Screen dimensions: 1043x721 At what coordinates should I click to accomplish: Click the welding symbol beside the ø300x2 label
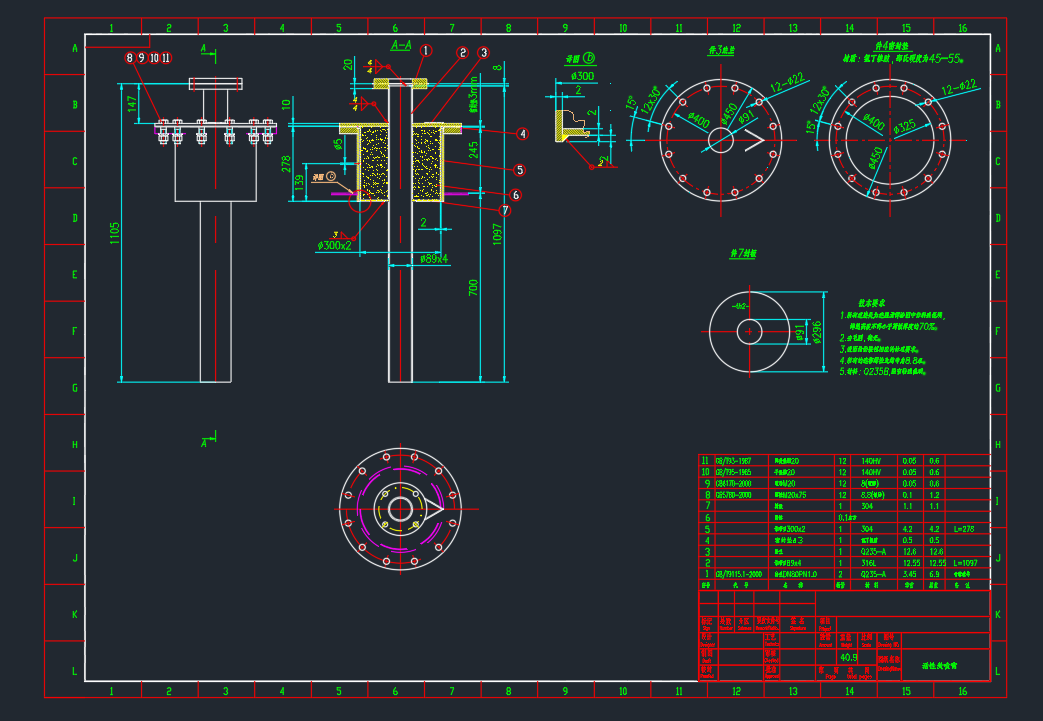(343, 235)
